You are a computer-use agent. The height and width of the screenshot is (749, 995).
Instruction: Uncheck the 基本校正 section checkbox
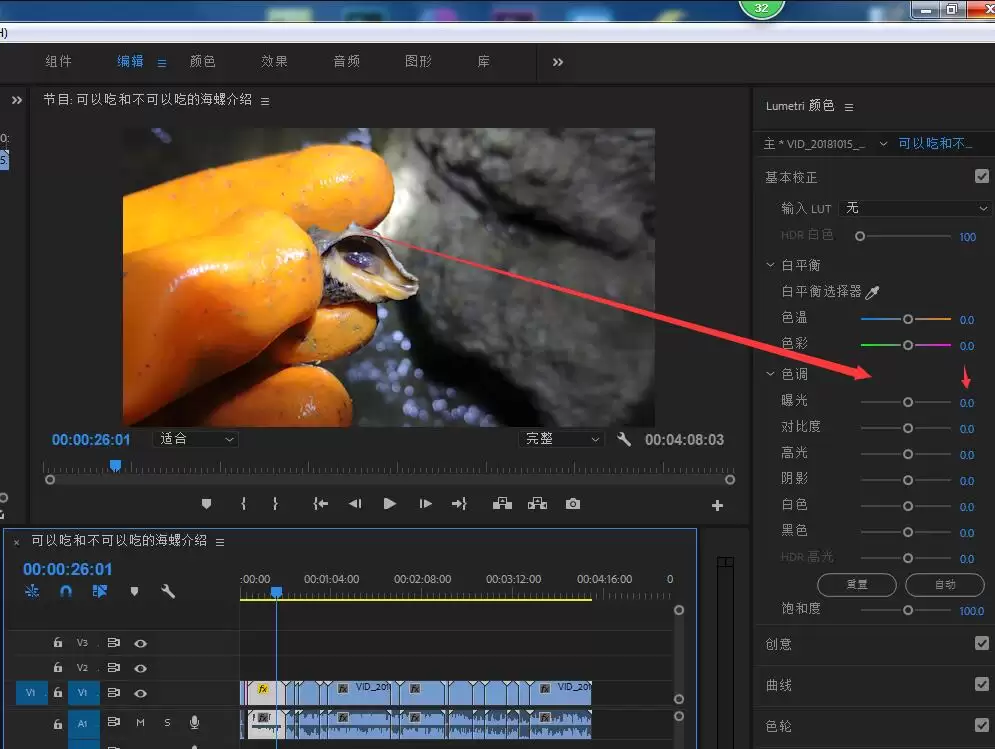[982, 176]
